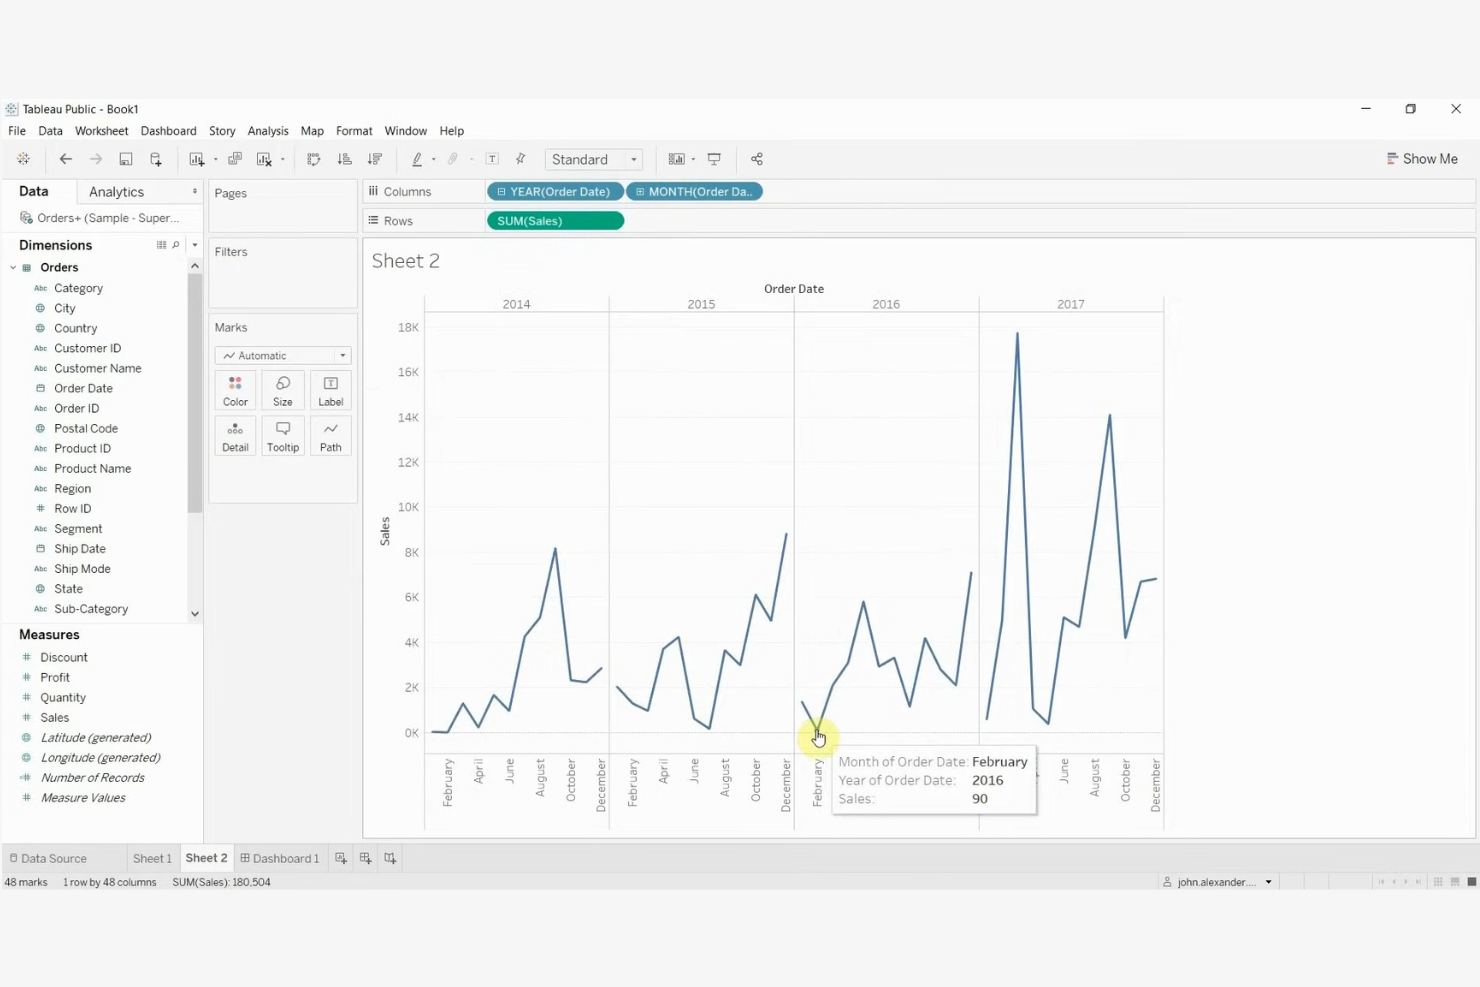Expand the Orders dimension tree
Image resolution: width=1480 pixels, height=987 pixels.
(13, 267)
